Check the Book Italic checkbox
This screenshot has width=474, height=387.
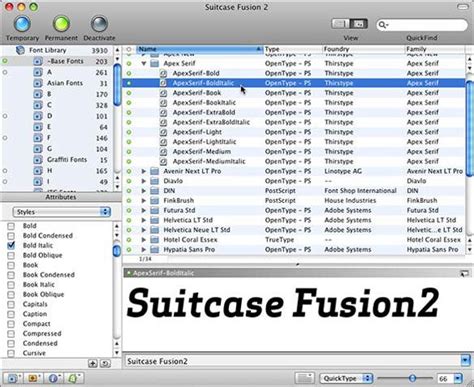pos(11,285)
